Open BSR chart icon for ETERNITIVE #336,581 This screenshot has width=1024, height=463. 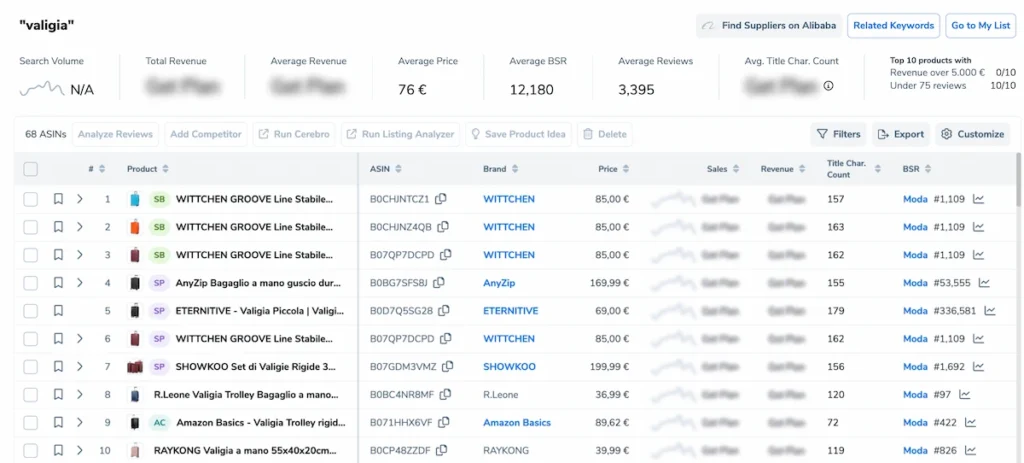click(990, 311)
